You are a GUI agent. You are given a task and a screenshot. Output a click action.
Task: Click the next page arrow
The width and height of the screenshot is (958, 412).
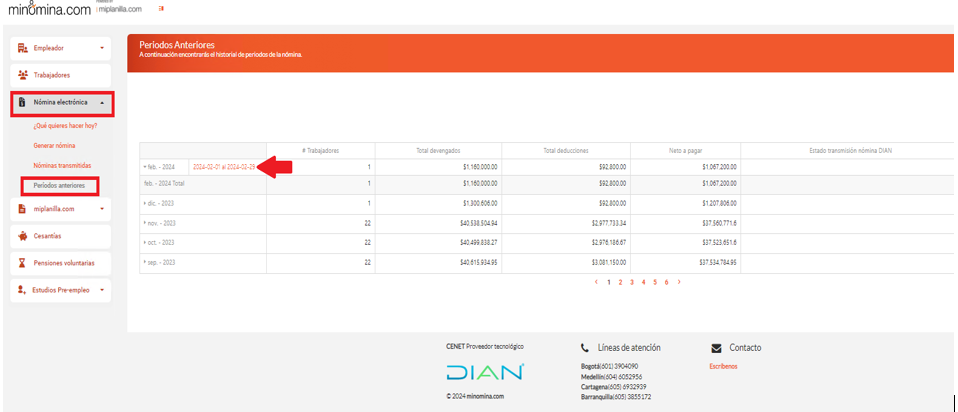[679, 282]
